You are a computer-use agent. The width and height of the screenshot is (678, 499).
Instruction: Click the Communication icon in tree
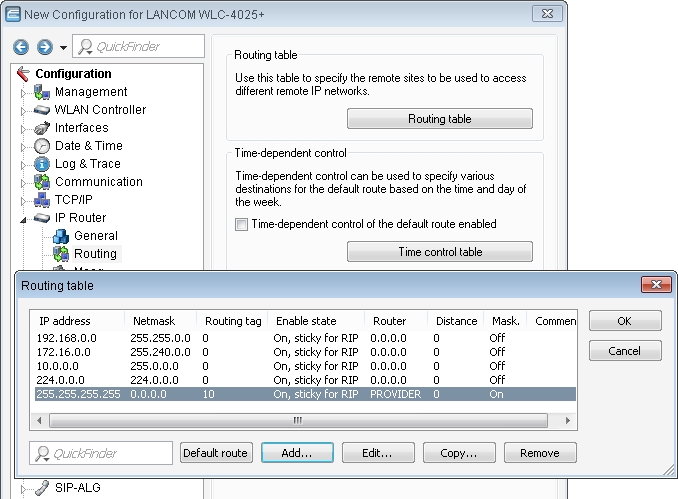42,182
